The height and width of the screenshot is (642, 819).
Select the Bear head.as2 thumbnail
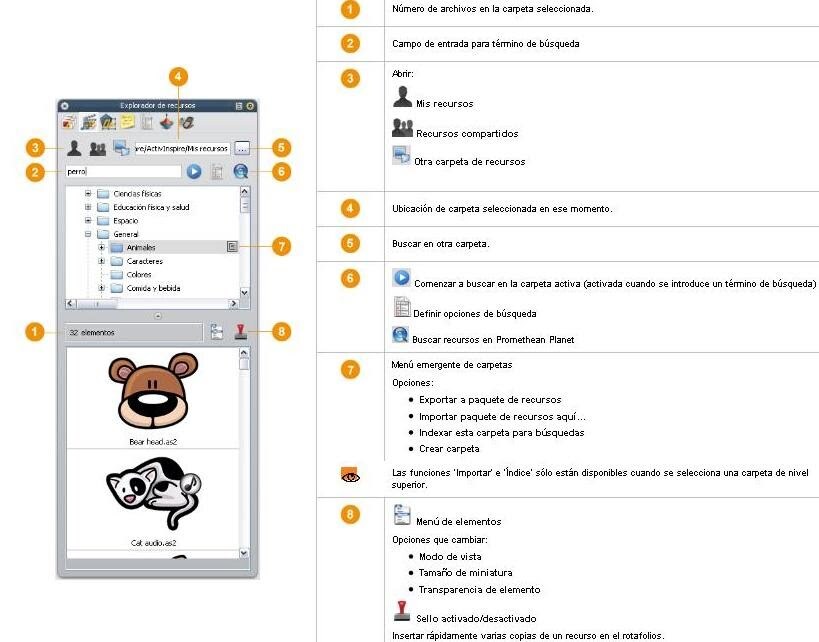coord(152,398)
